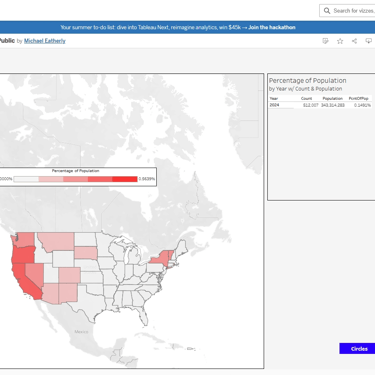Follow the Join the hackathon link
The width and height of the screenshot is (375, 375).
tap(272, 27)
